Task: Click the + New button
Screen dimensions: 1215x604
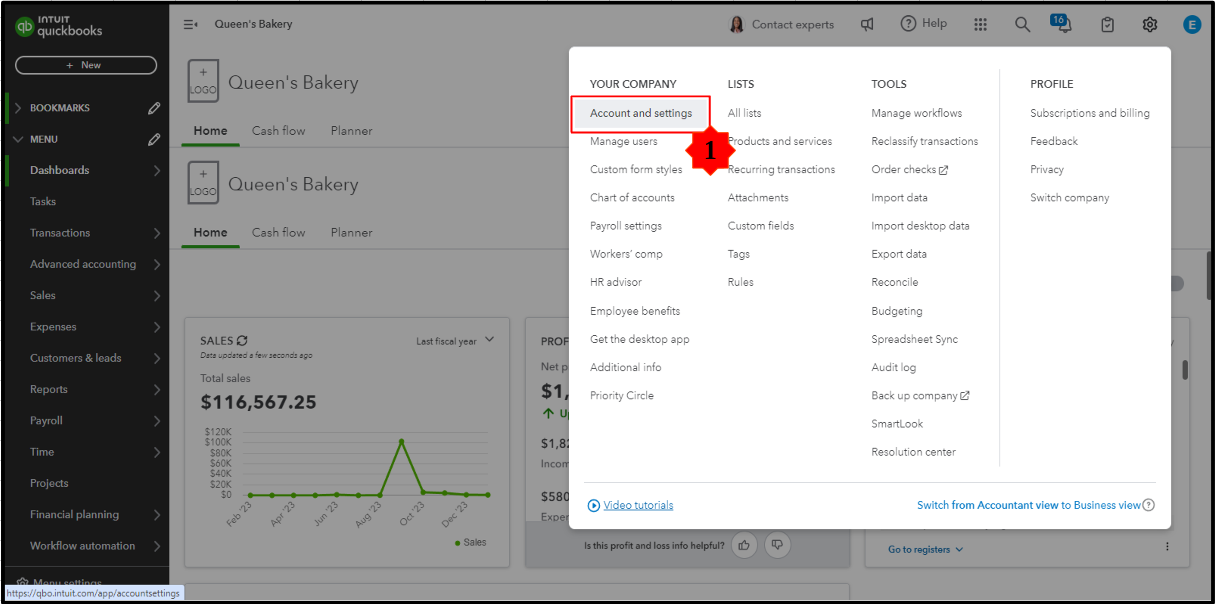Action: point(85,65)
